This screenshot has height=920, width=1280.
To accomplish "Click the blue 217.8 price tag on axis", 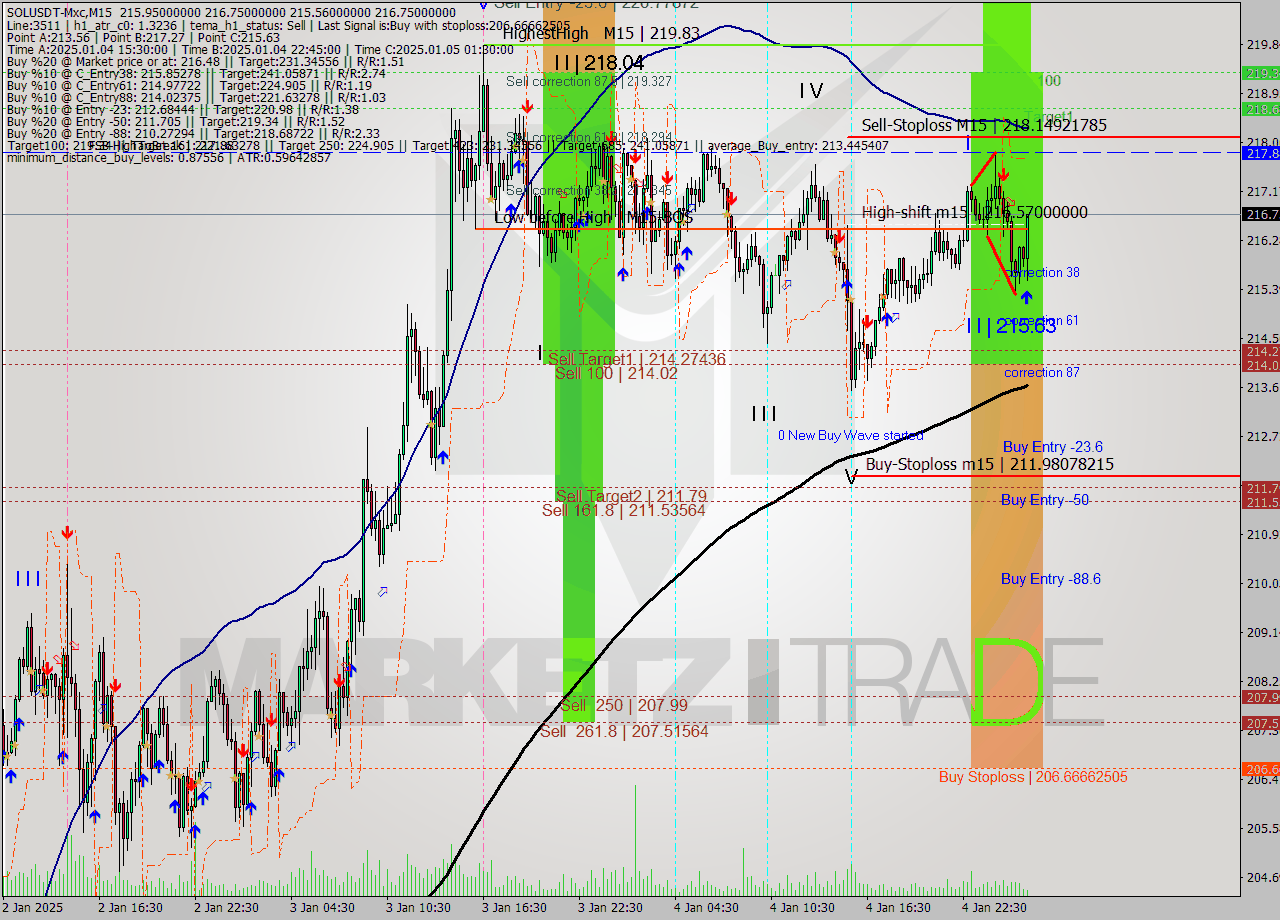I will (1260, 153).
